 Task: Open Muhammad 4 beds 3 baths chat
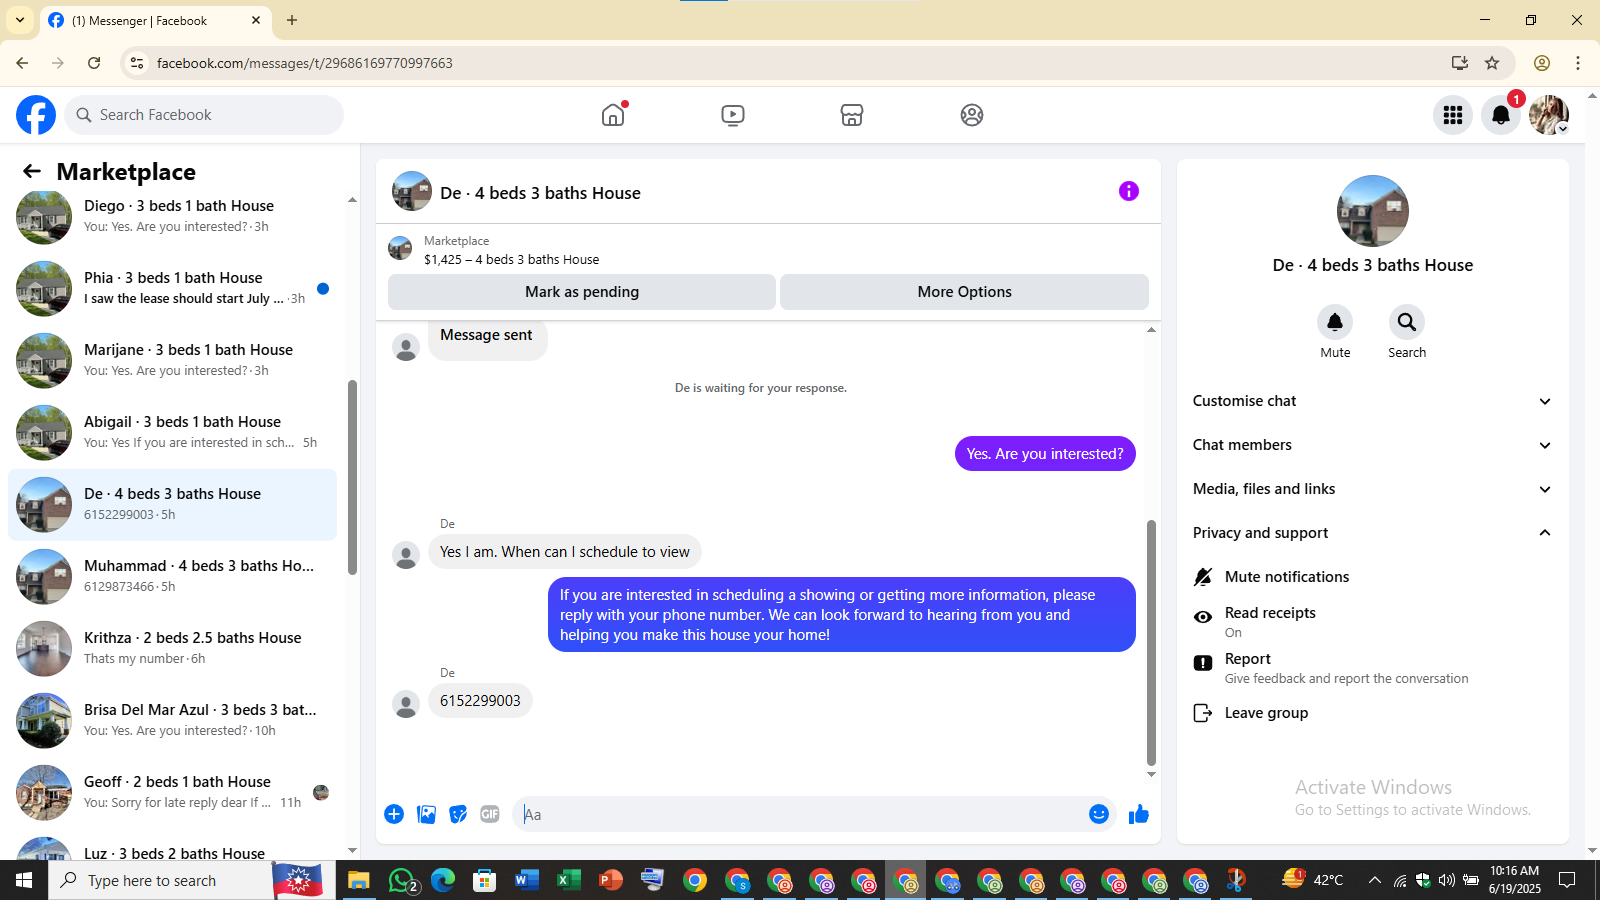[x=172, y=576]
